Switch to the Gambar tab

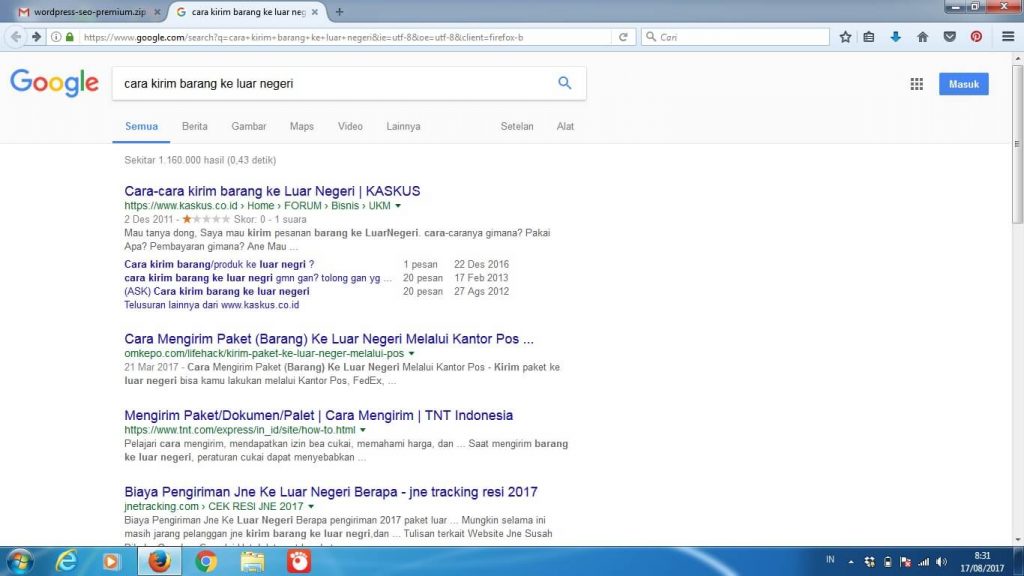[249, 126]
